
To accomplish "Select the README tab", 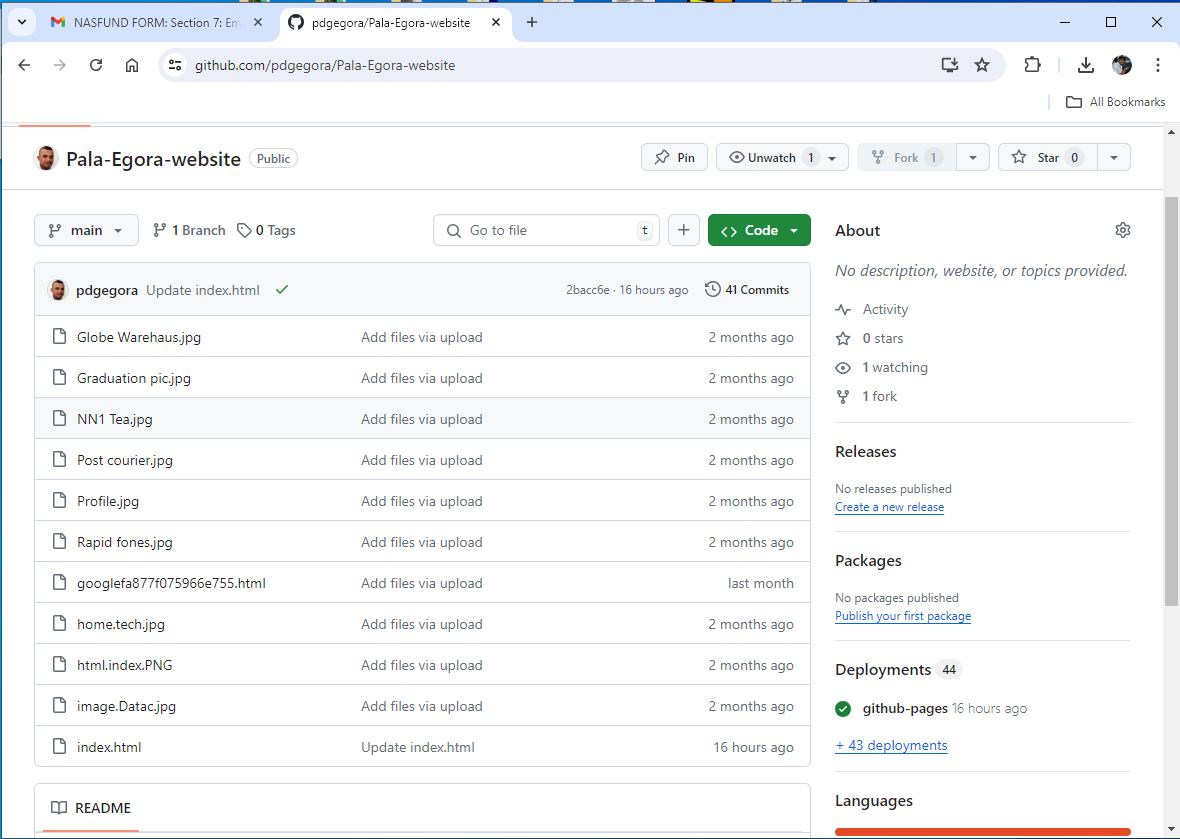I will [x=91, y=808].
